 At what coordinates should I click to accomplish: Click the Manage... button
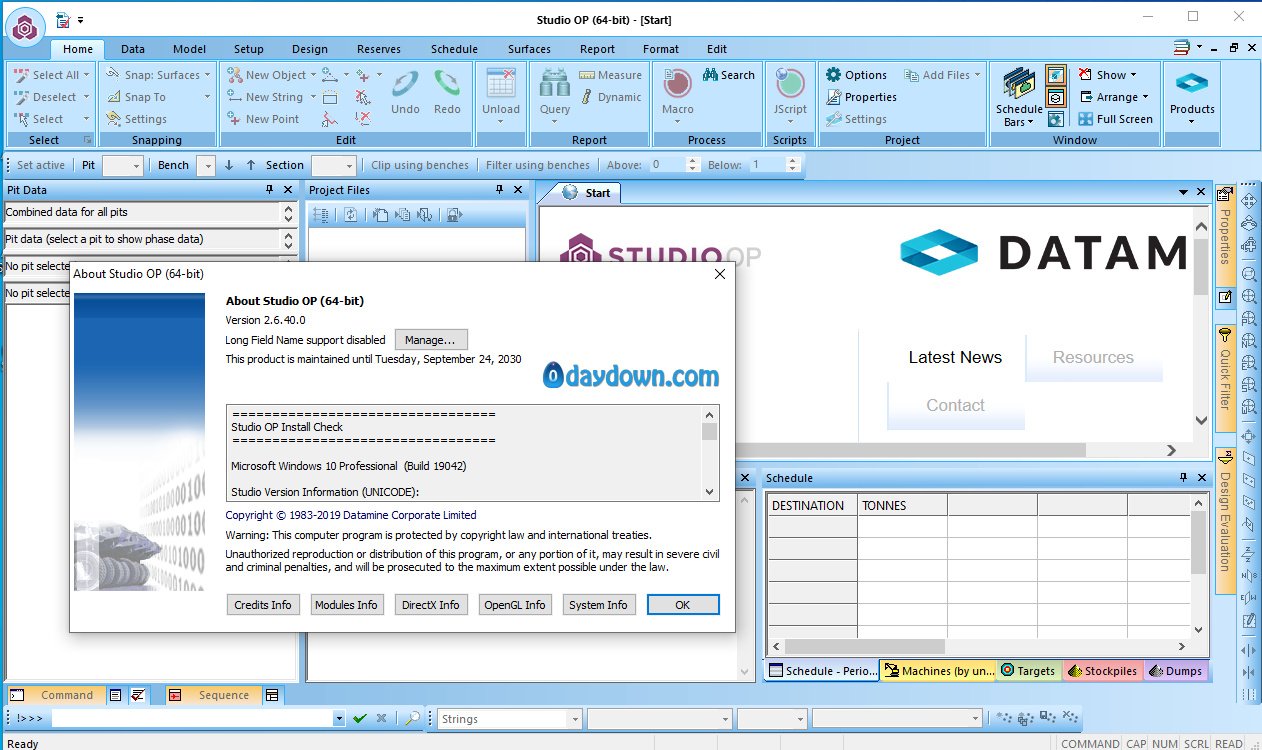coord(431,340)
